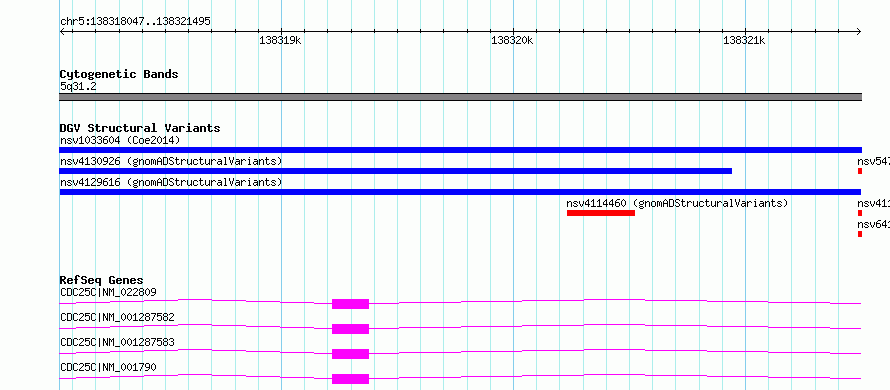This screenshot has width=890, height=390.
Task: Open the nsv4114460 (gnomADStructuralVariants) label
Action: click(677, 203)
